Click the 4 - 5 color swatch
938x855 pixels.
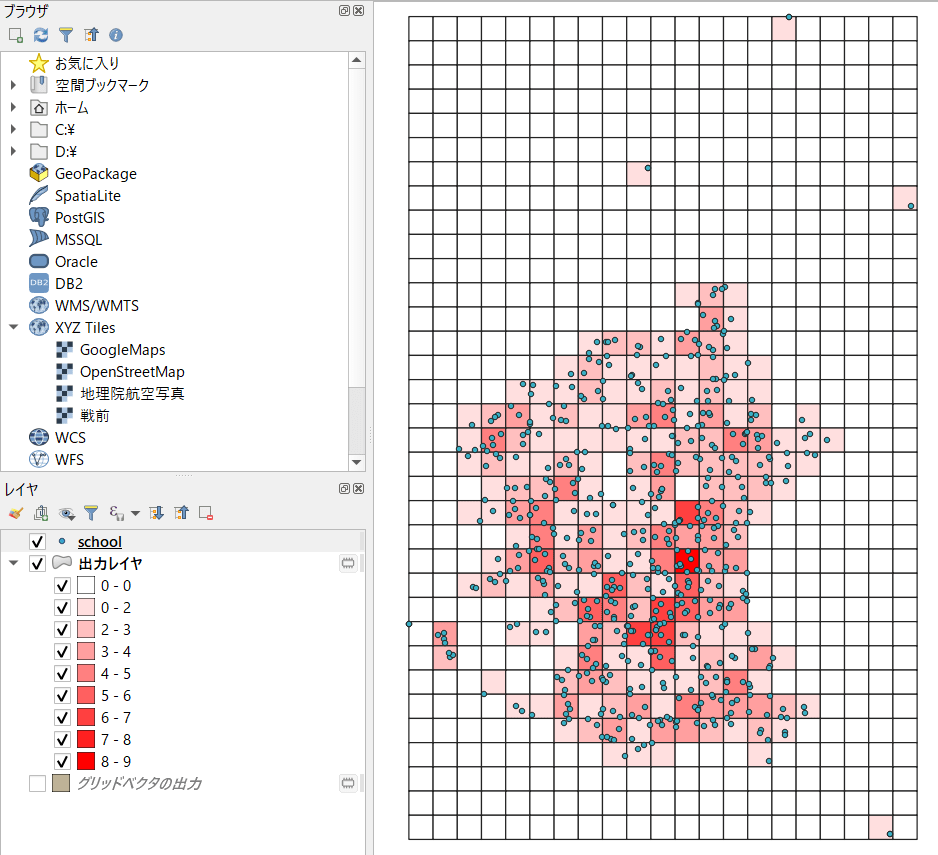tap(86, 673)
